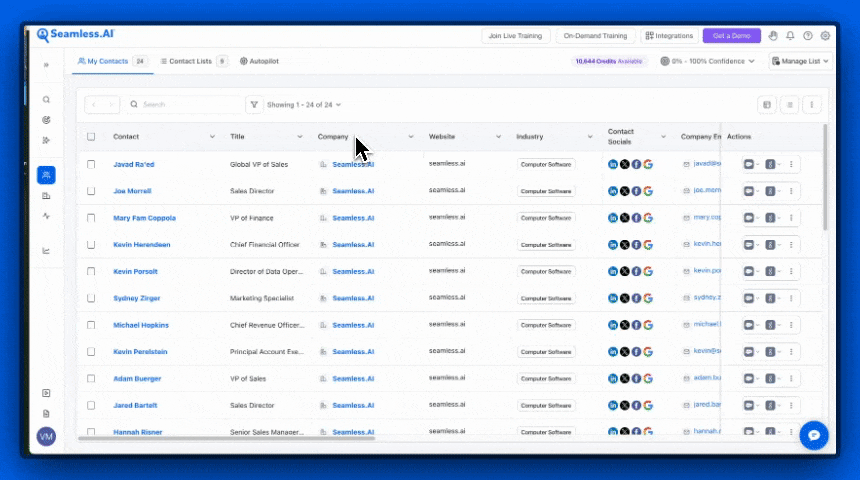Expand Contact Socials column dropdown
Screen dimensions: 860x480
click(x=663, y=137)
